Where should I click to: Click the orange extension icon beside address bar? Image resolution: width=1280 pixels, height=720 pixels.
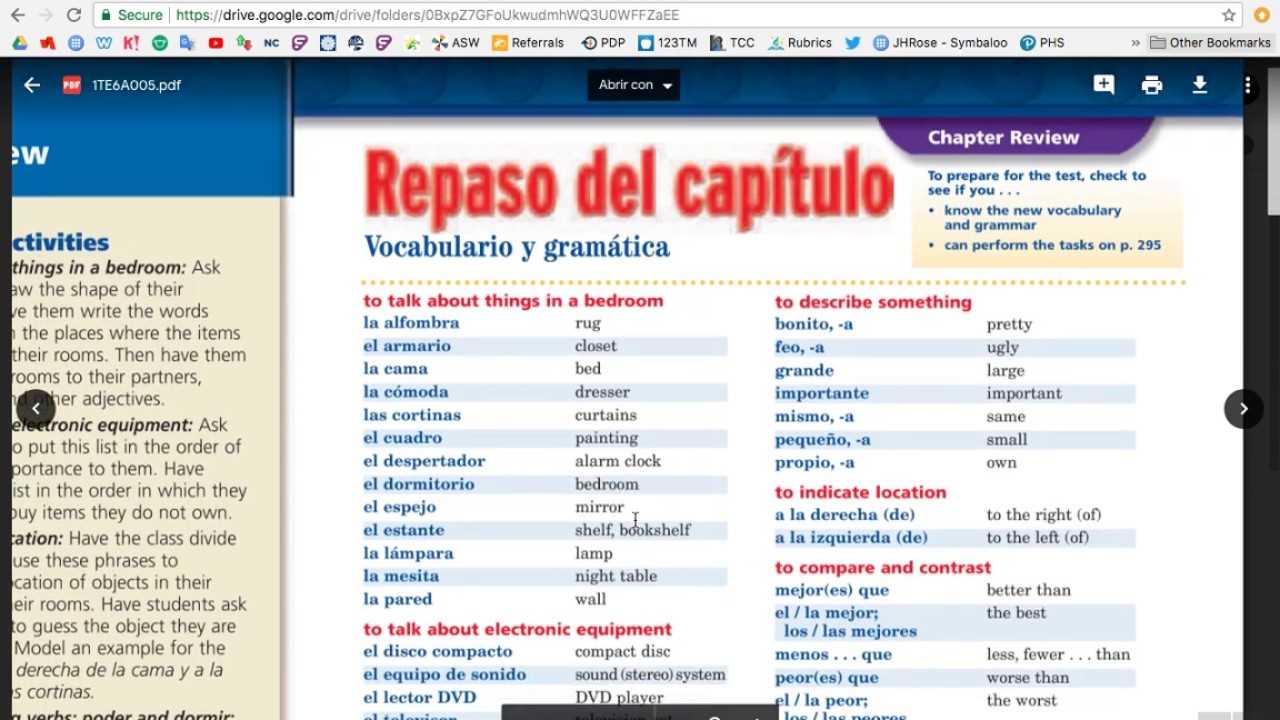1262,15
